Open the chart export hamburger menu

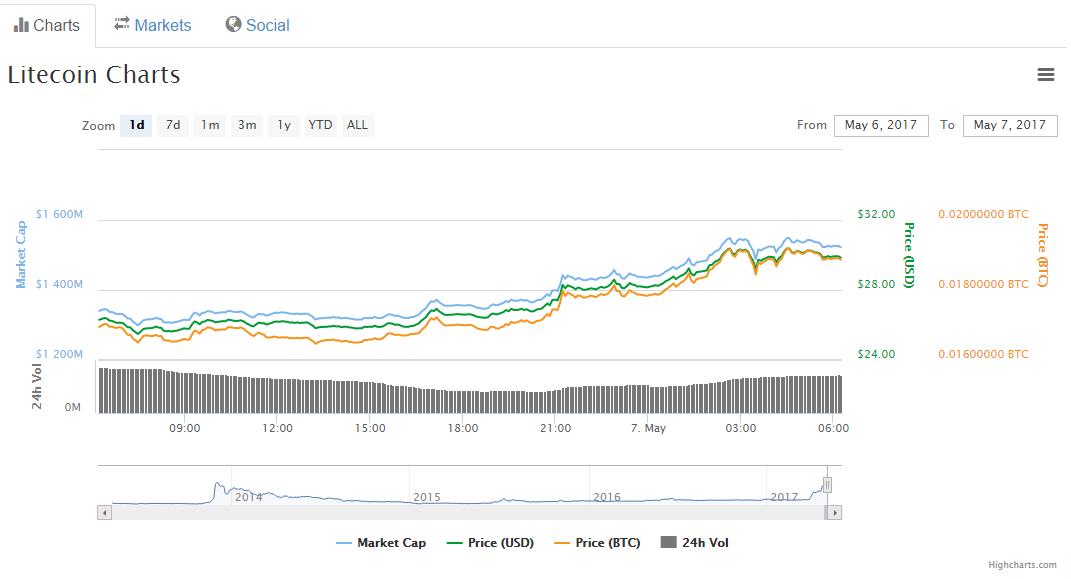[x=1046, y=74]
